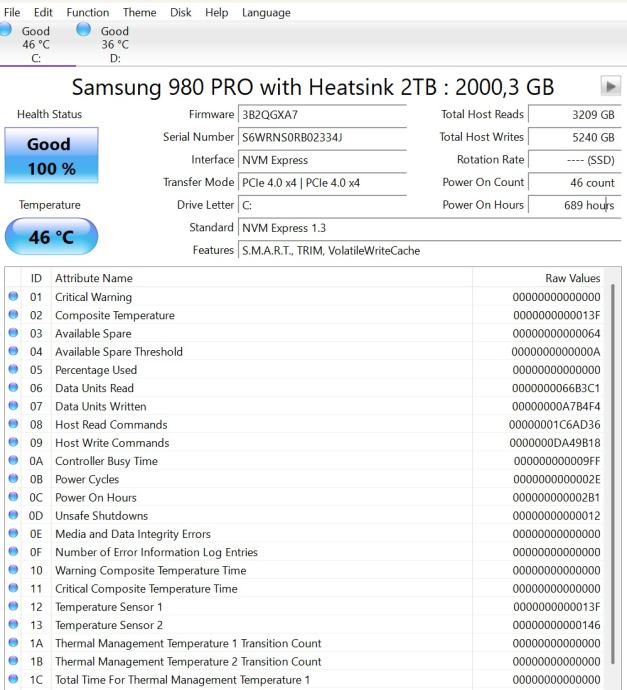Click the status dot for Unsafe Shutdowns

(x=13, y=515)
